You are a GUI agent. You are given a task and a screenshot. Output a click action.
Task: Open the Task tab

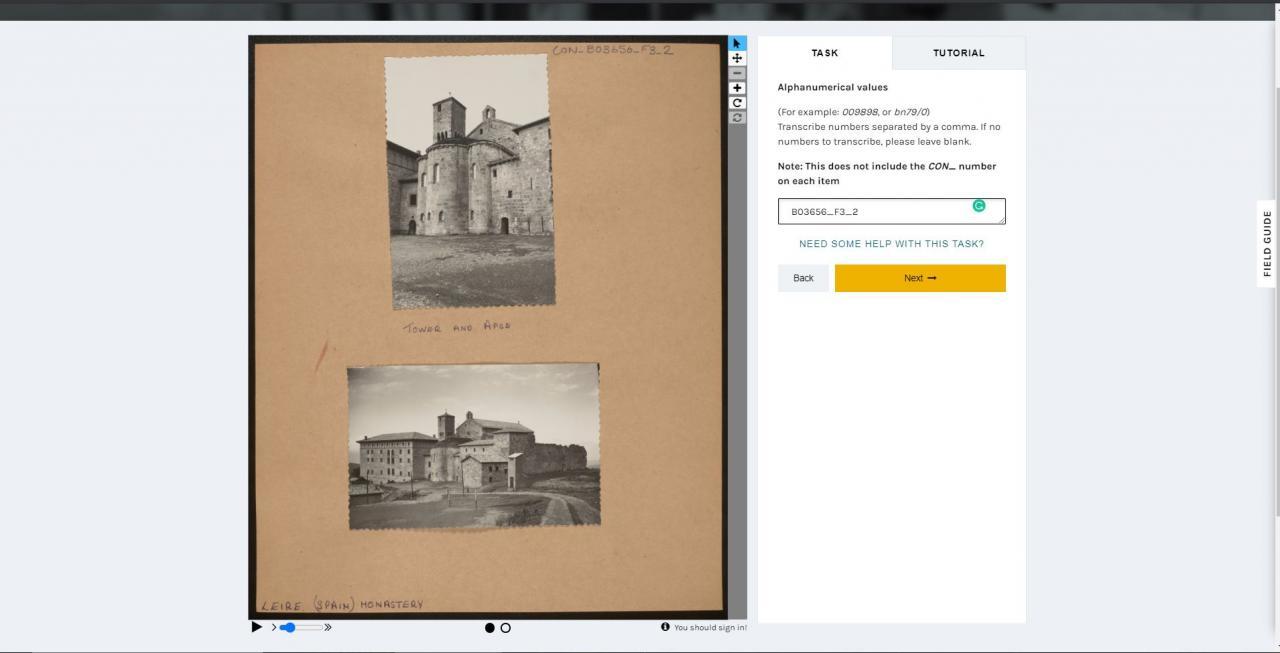824,53
